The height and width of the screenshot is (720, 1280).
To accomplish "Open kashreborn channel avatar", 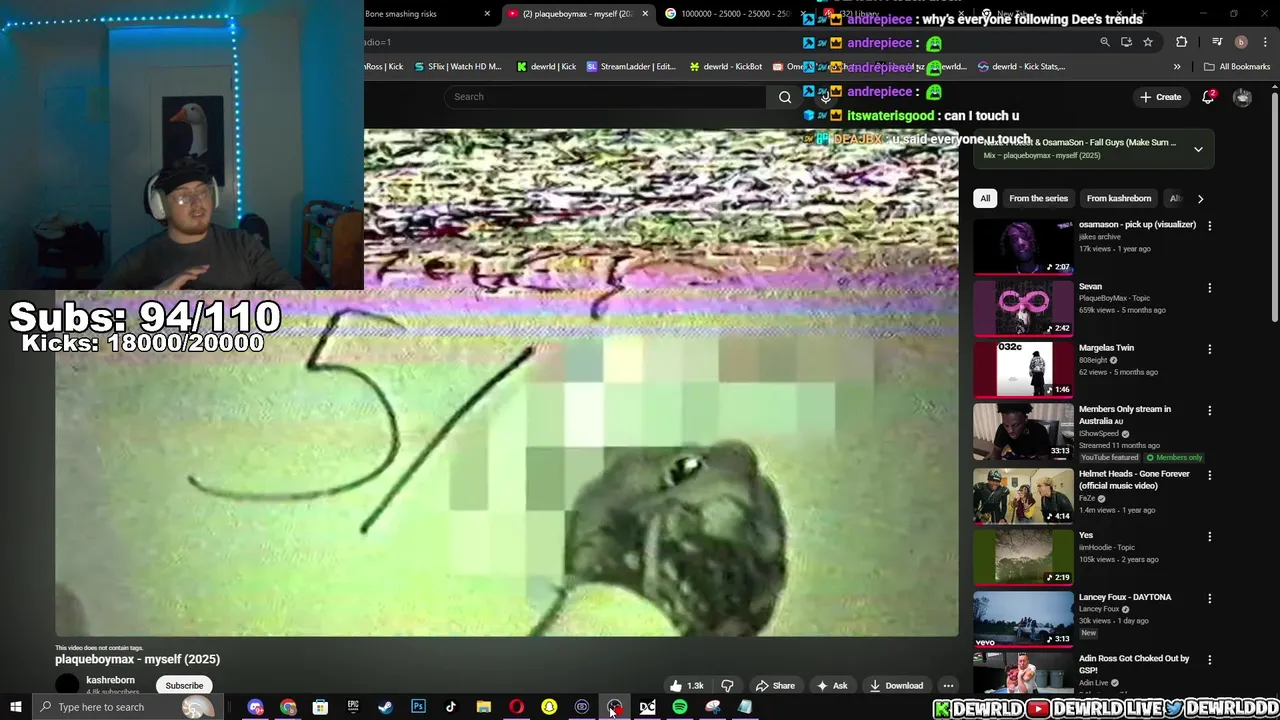I will pyautogui.click(x=67, y=685).
